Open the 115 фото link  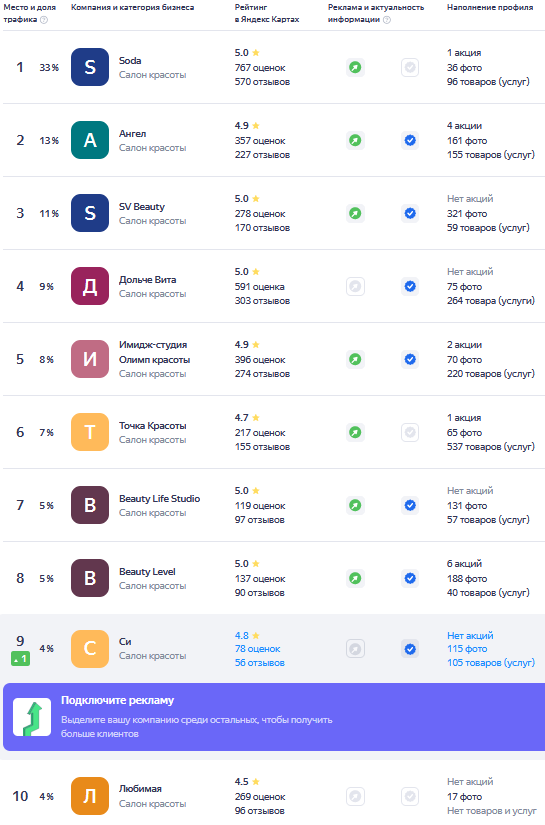(467, 649)
